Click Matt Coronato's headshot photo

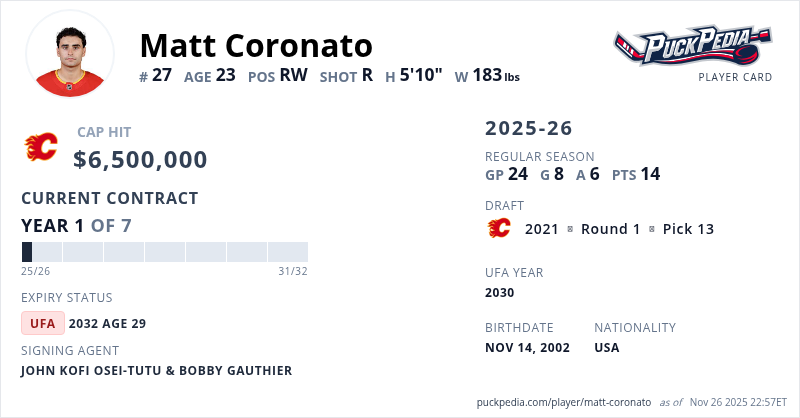pos(70,55)
